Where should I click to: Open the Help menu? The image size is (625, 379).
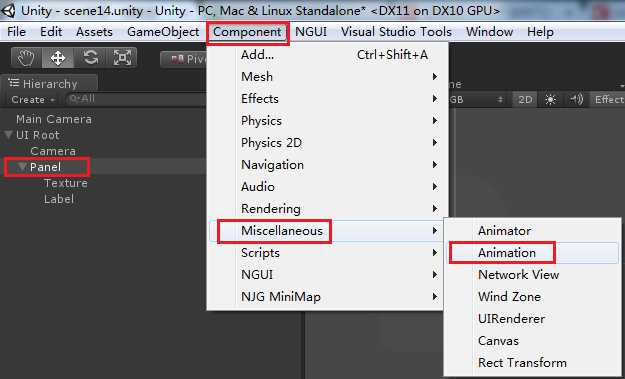click(540, 32)
